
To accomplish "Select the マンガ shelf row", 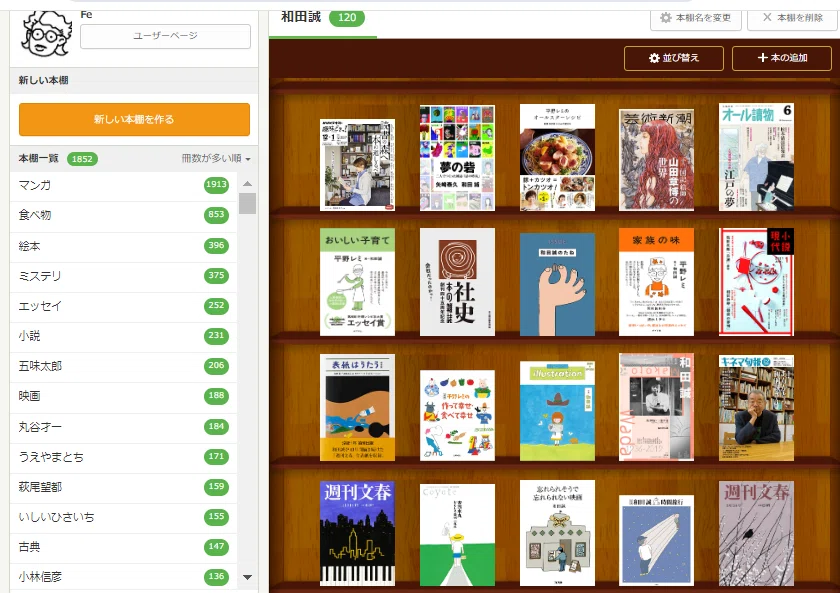I will point(123,185).
